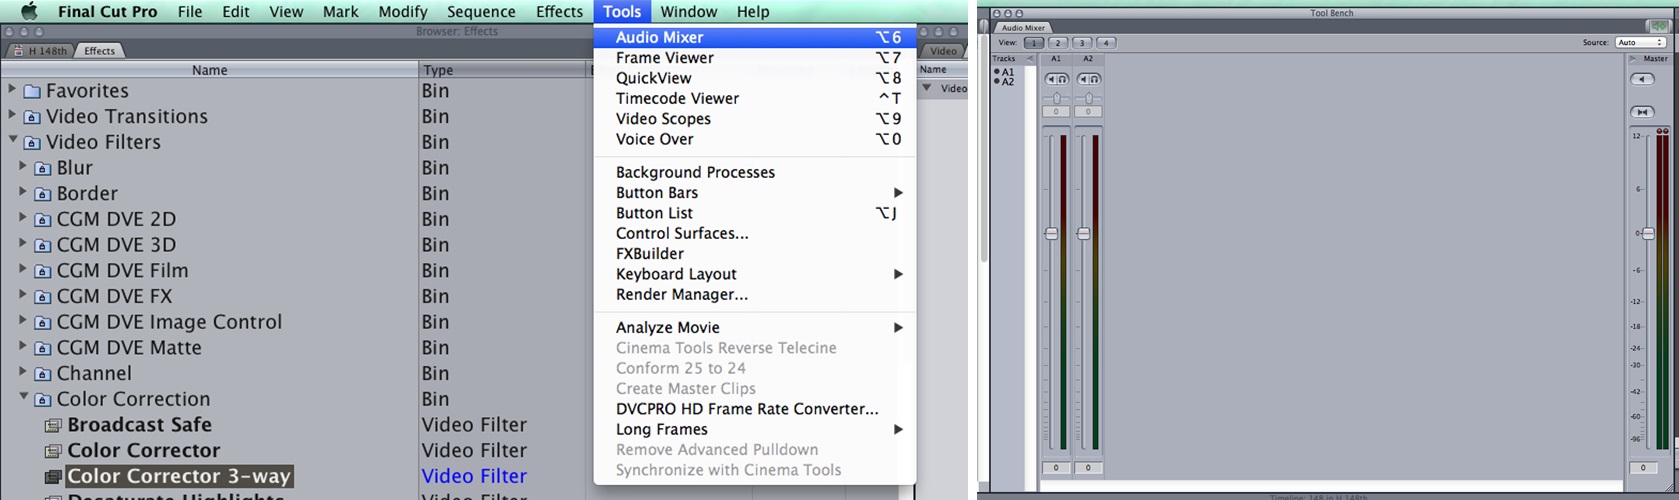
Task: Solo the A1 track with headphones button
Action: pyautogui.click(x=1062, y=79)
